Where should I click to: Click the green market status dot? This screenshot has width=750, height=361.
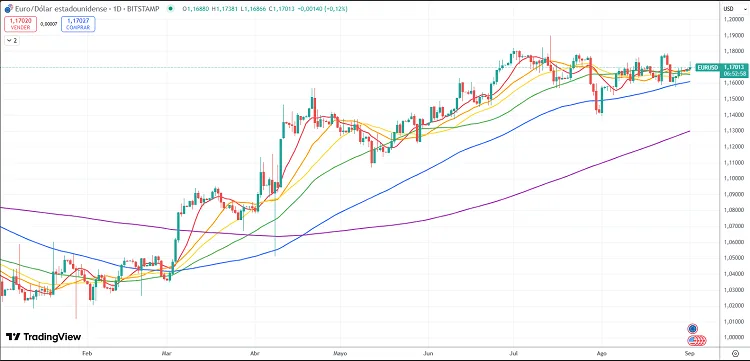coord(170,8)
